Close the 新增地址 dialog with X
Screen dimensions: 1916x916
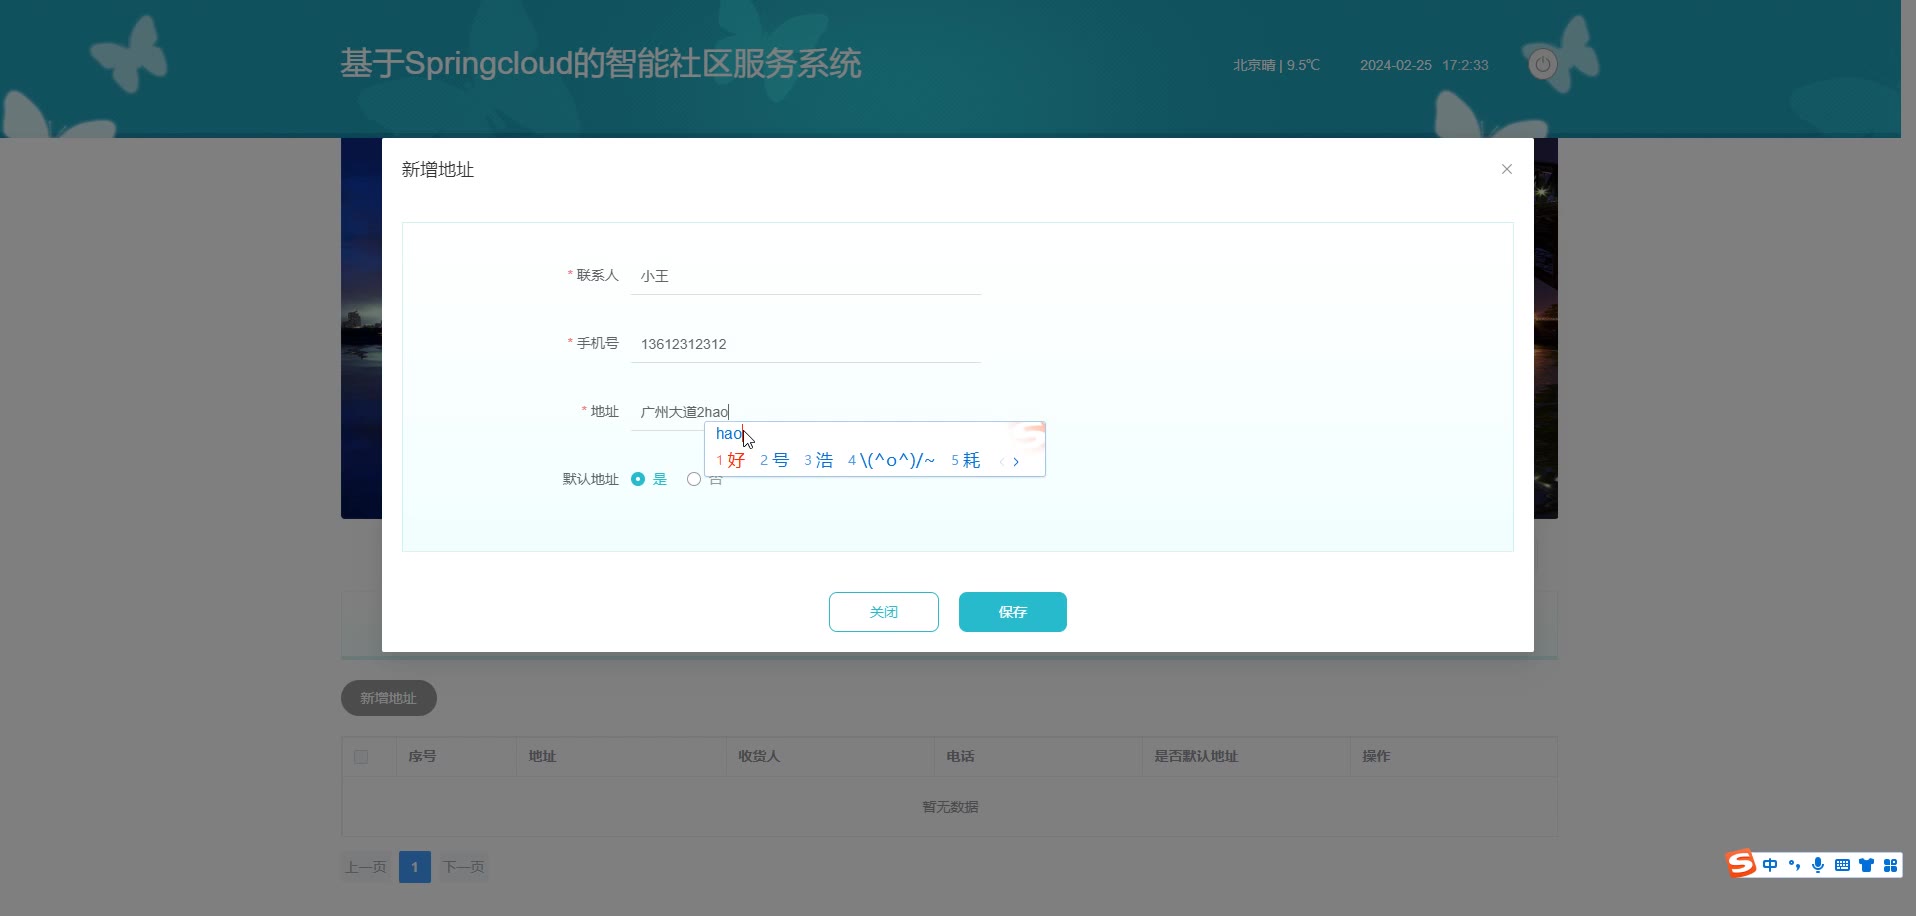[1507, 169]
